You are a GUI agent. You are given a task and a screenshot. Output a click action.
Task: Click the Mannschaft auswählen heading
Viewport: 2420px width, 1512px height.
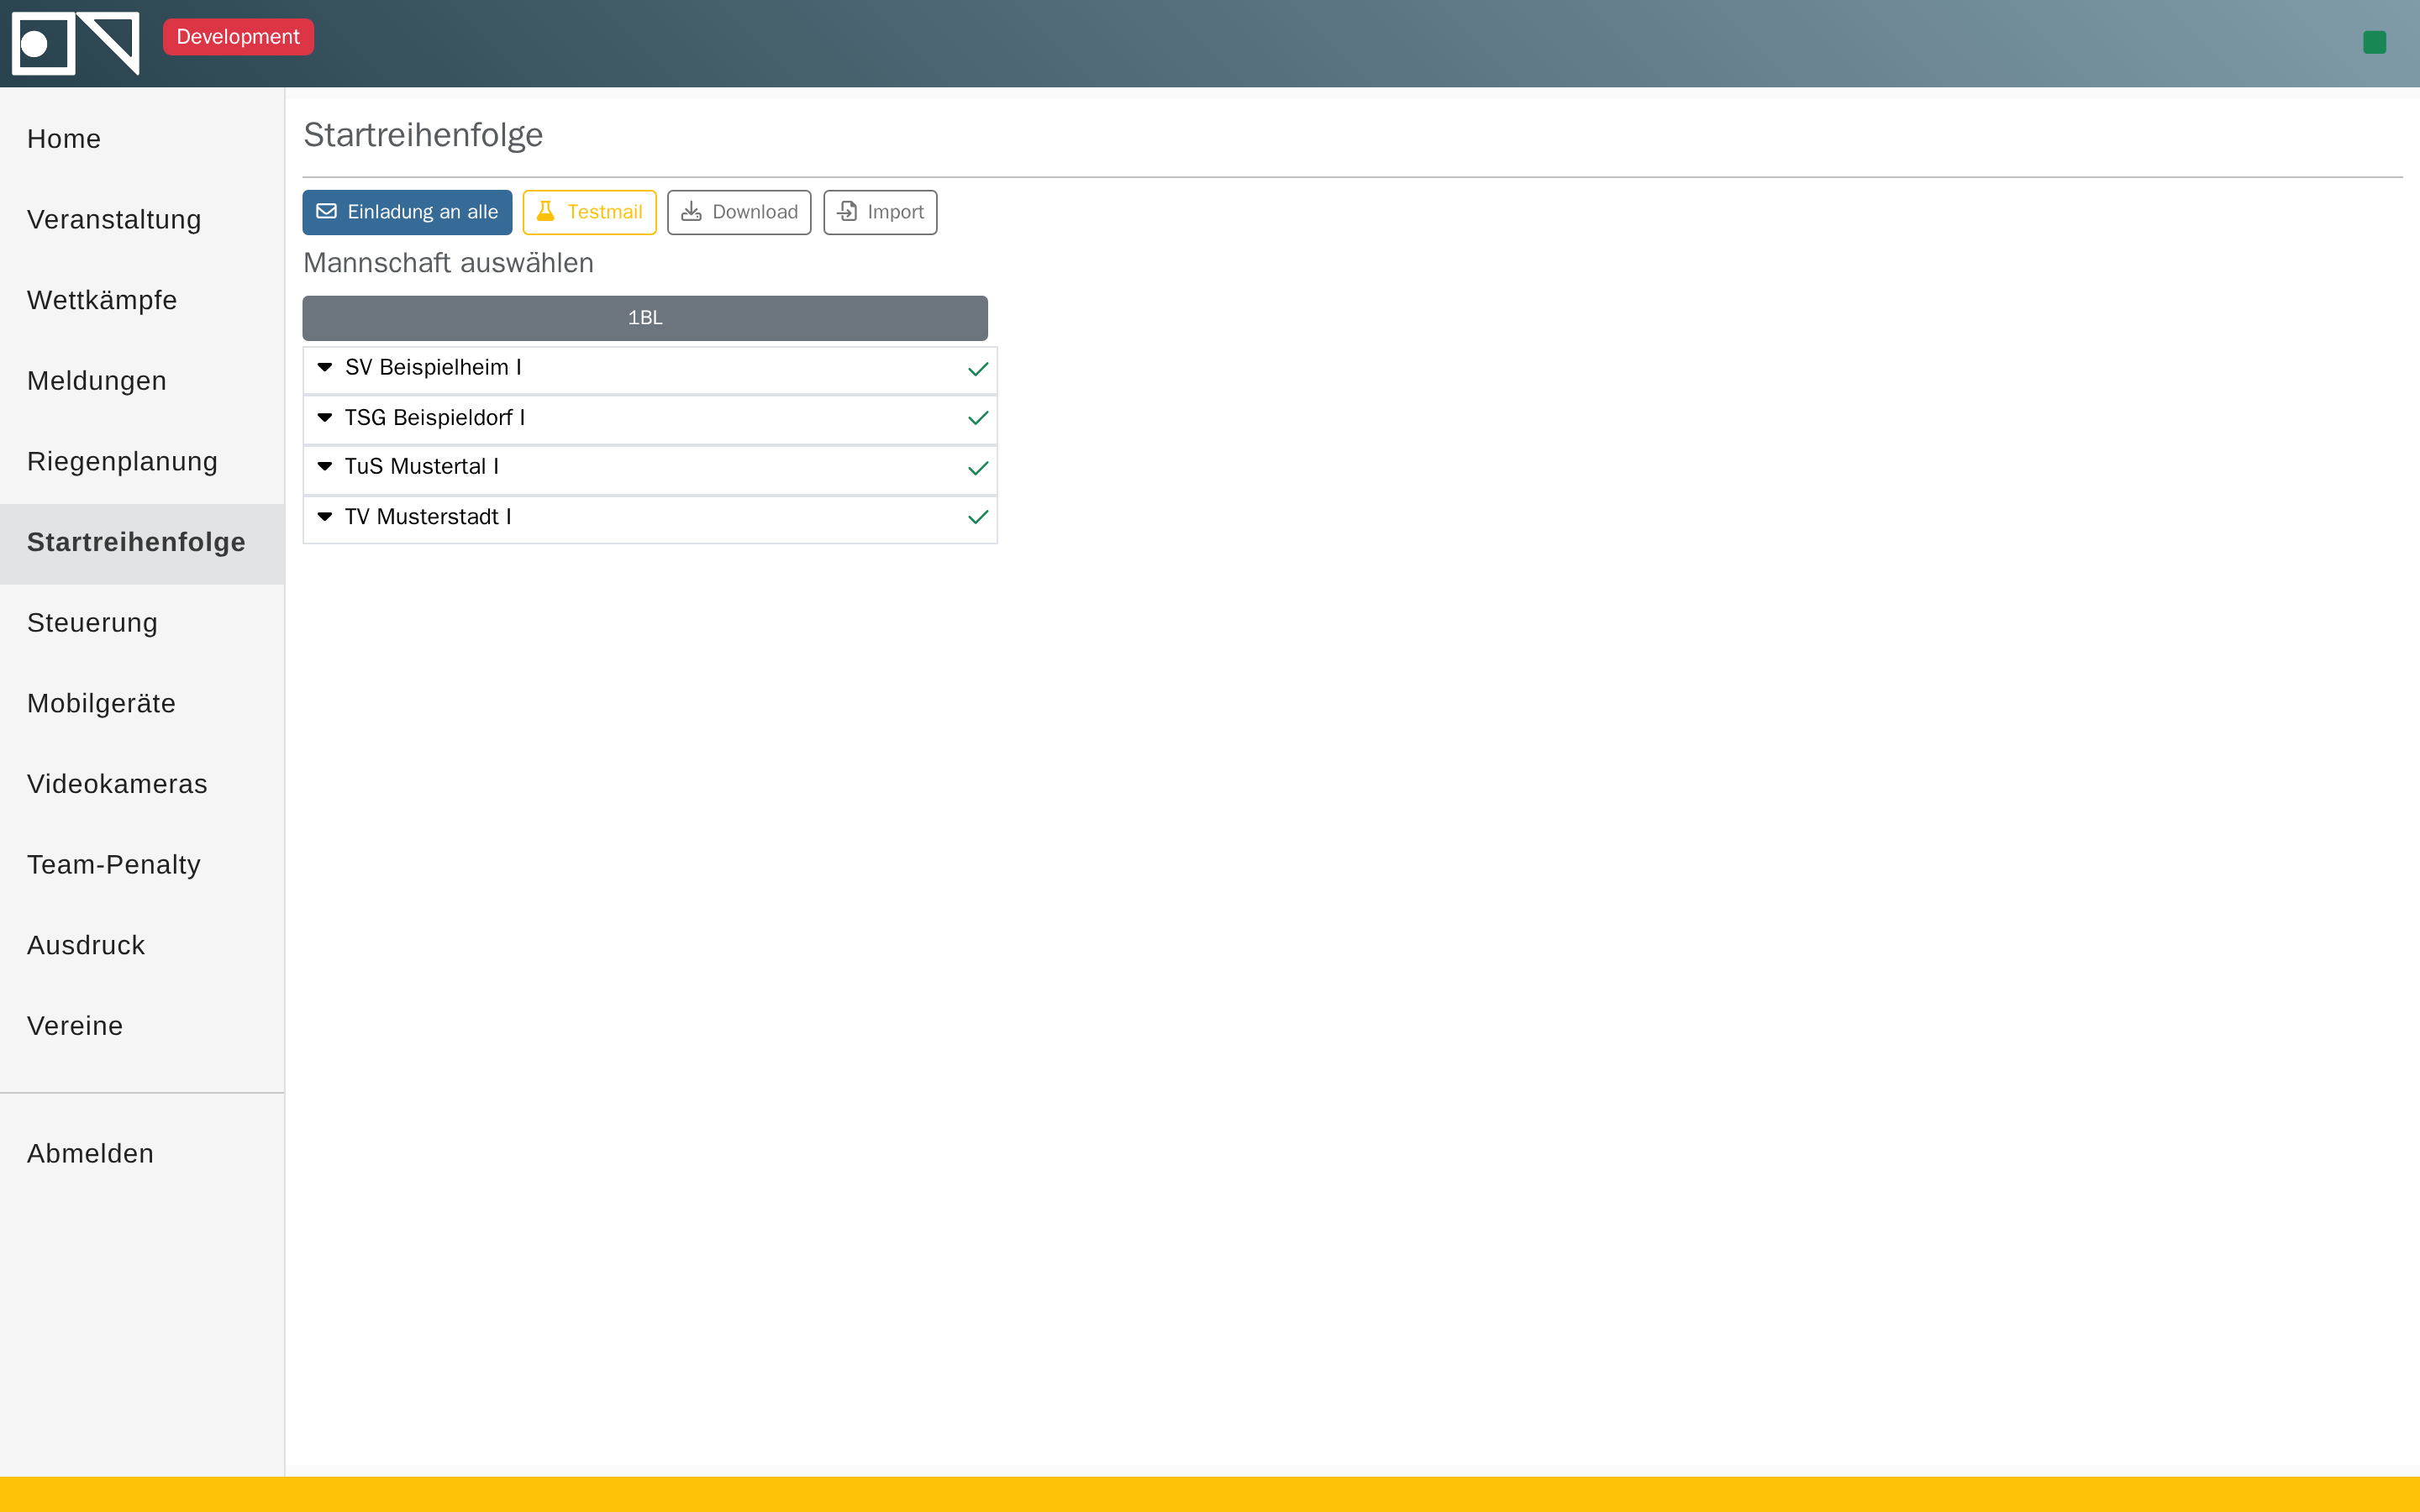[448, 263]
